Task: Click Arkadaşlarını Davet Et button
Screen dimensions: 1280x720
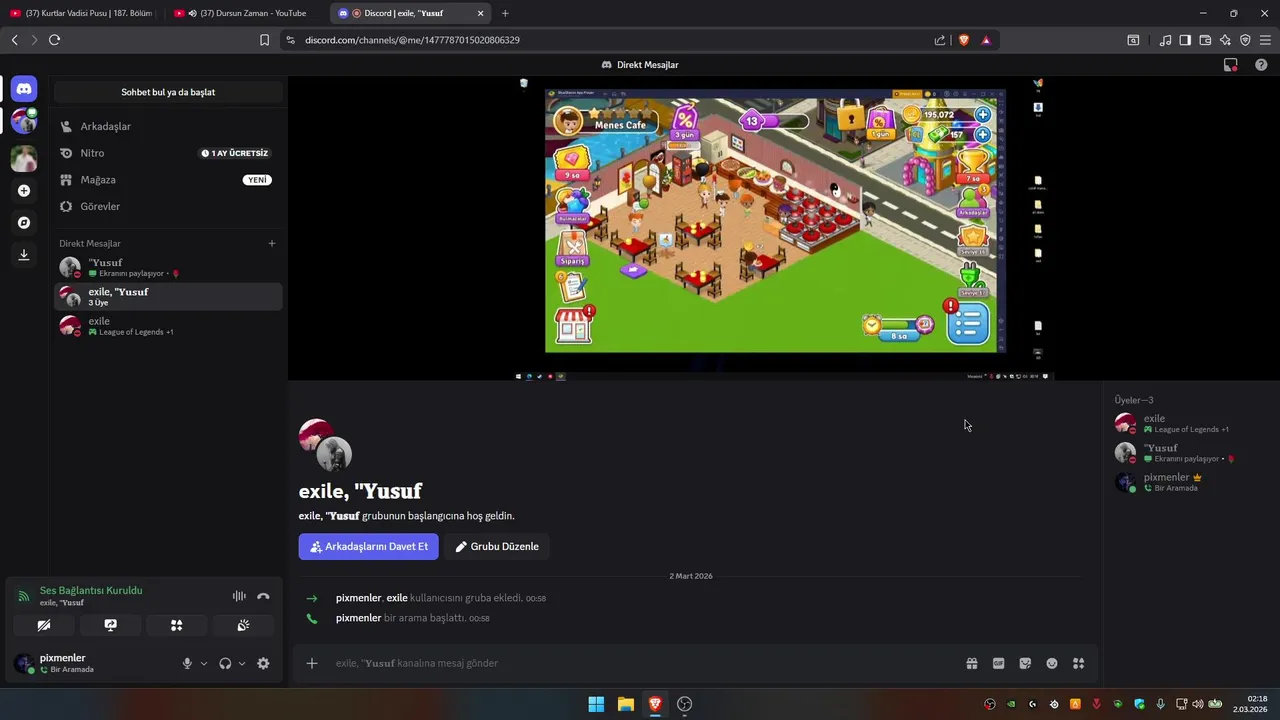Action: 368,546
